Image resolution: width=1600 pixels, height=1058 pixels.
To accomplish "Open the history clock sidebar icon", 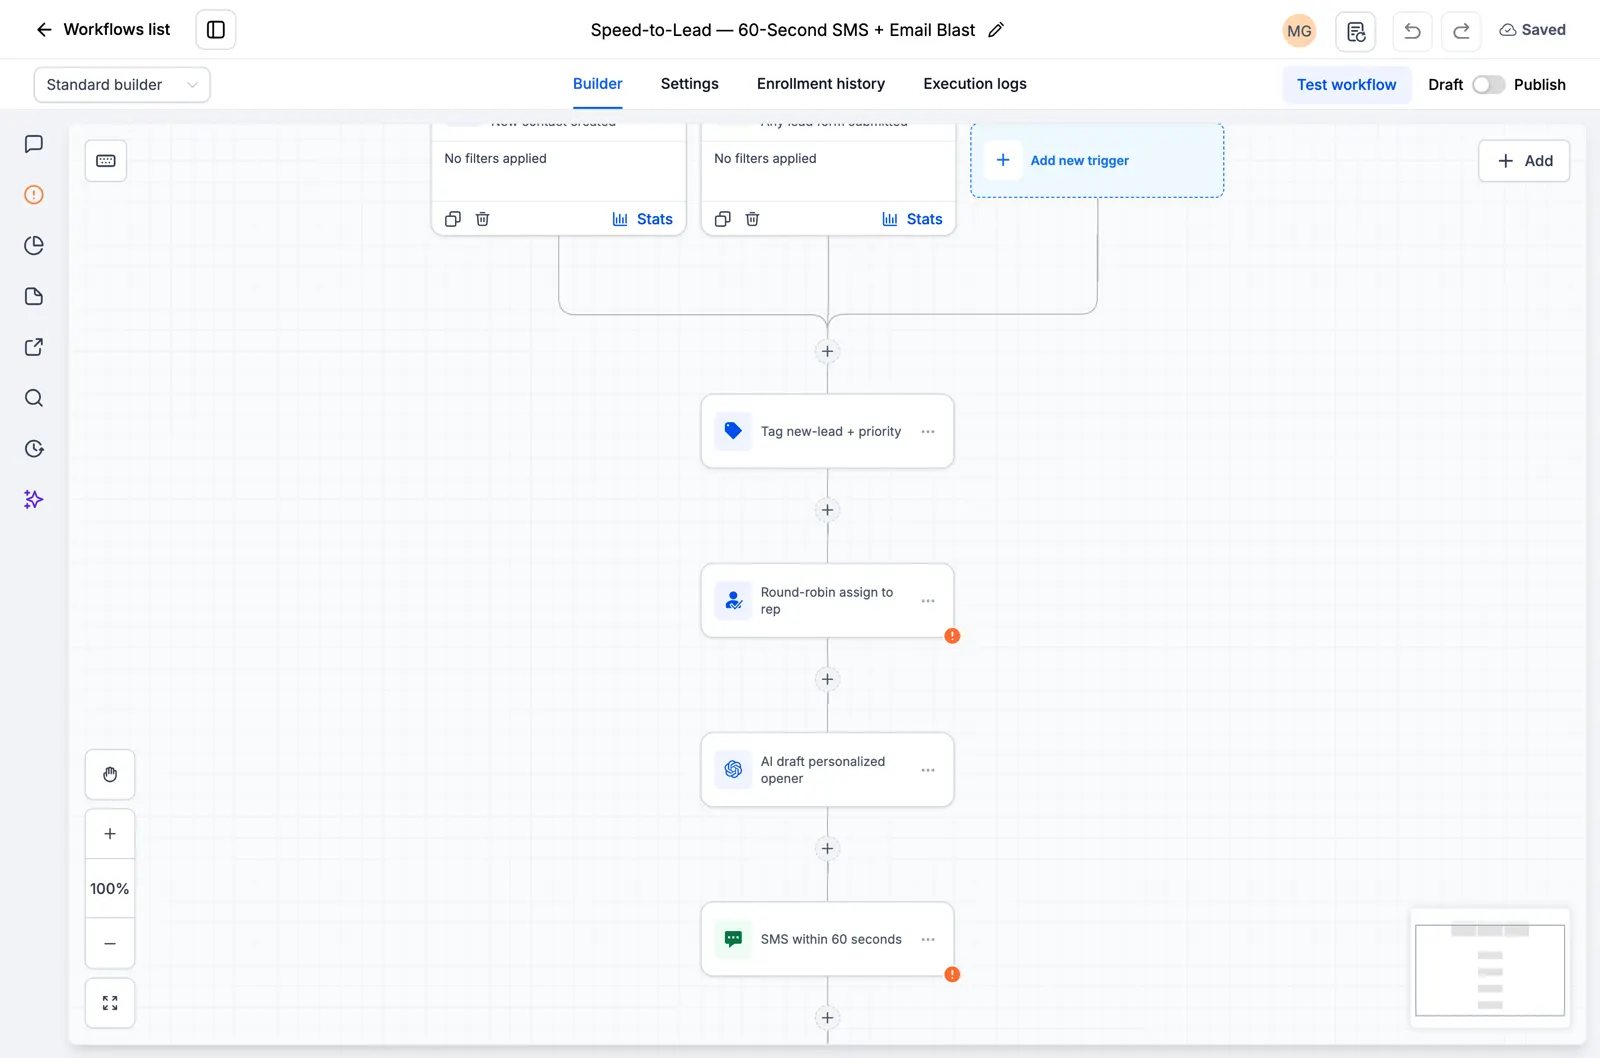I will click(34, 449).
